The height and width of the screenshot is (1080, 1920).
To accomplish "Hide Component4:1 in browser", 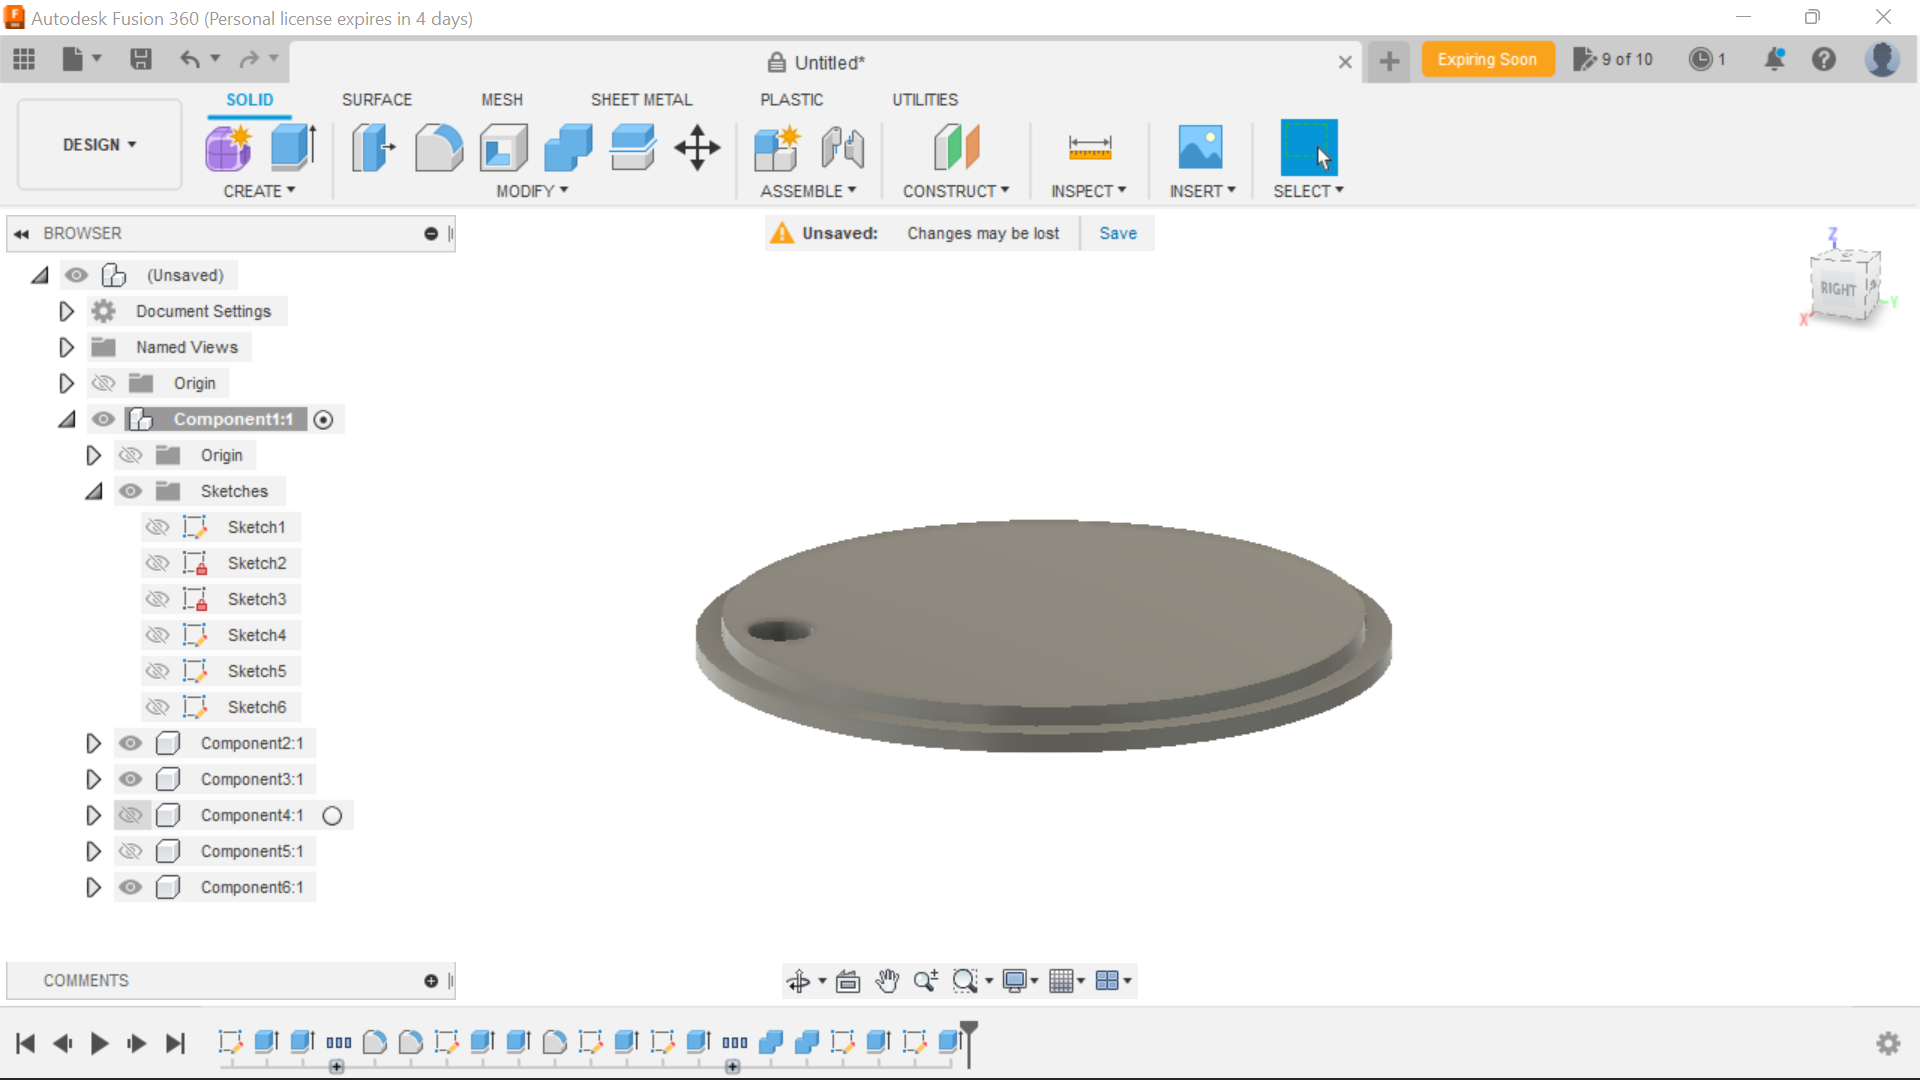I will coord(131,815).
